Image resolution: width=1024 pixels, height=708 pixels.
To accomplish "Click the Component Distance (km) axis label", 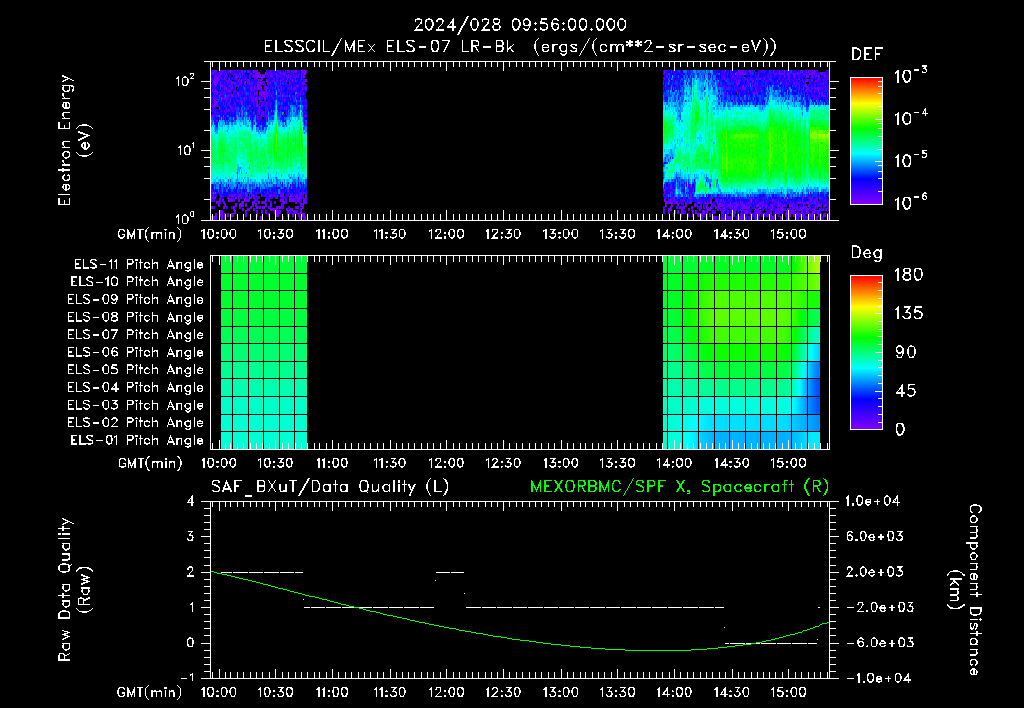I will click(965, 590).
